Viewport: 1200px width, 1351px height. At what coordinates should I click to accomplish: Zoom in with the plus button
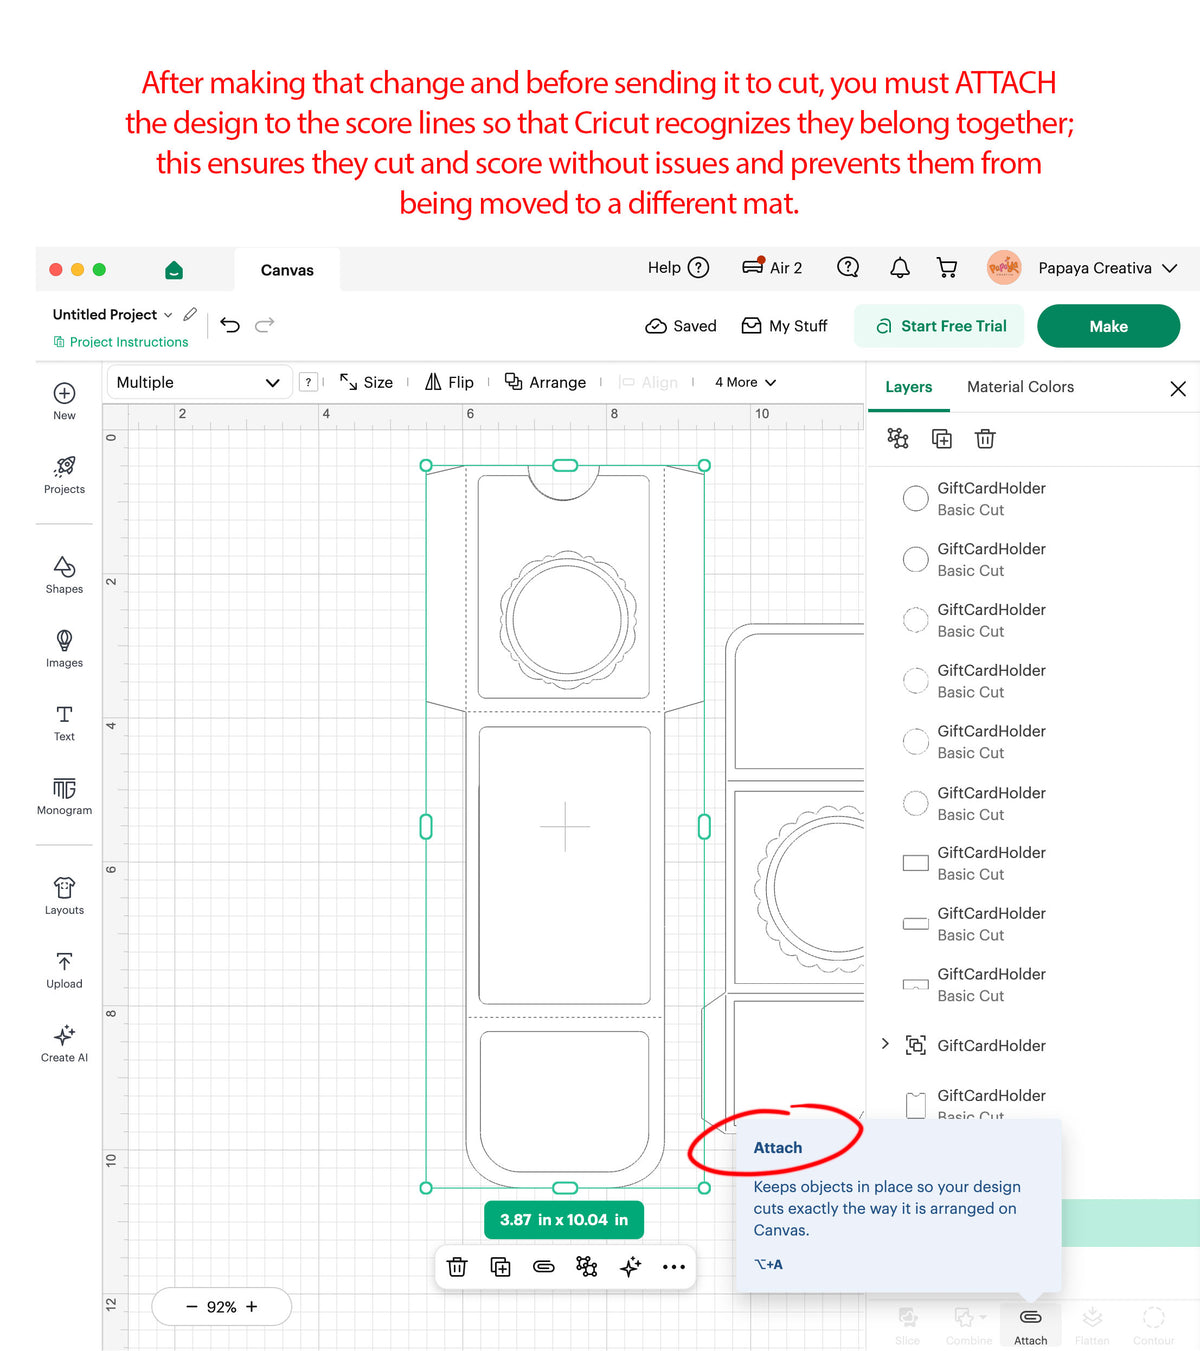pos(251,1306)
